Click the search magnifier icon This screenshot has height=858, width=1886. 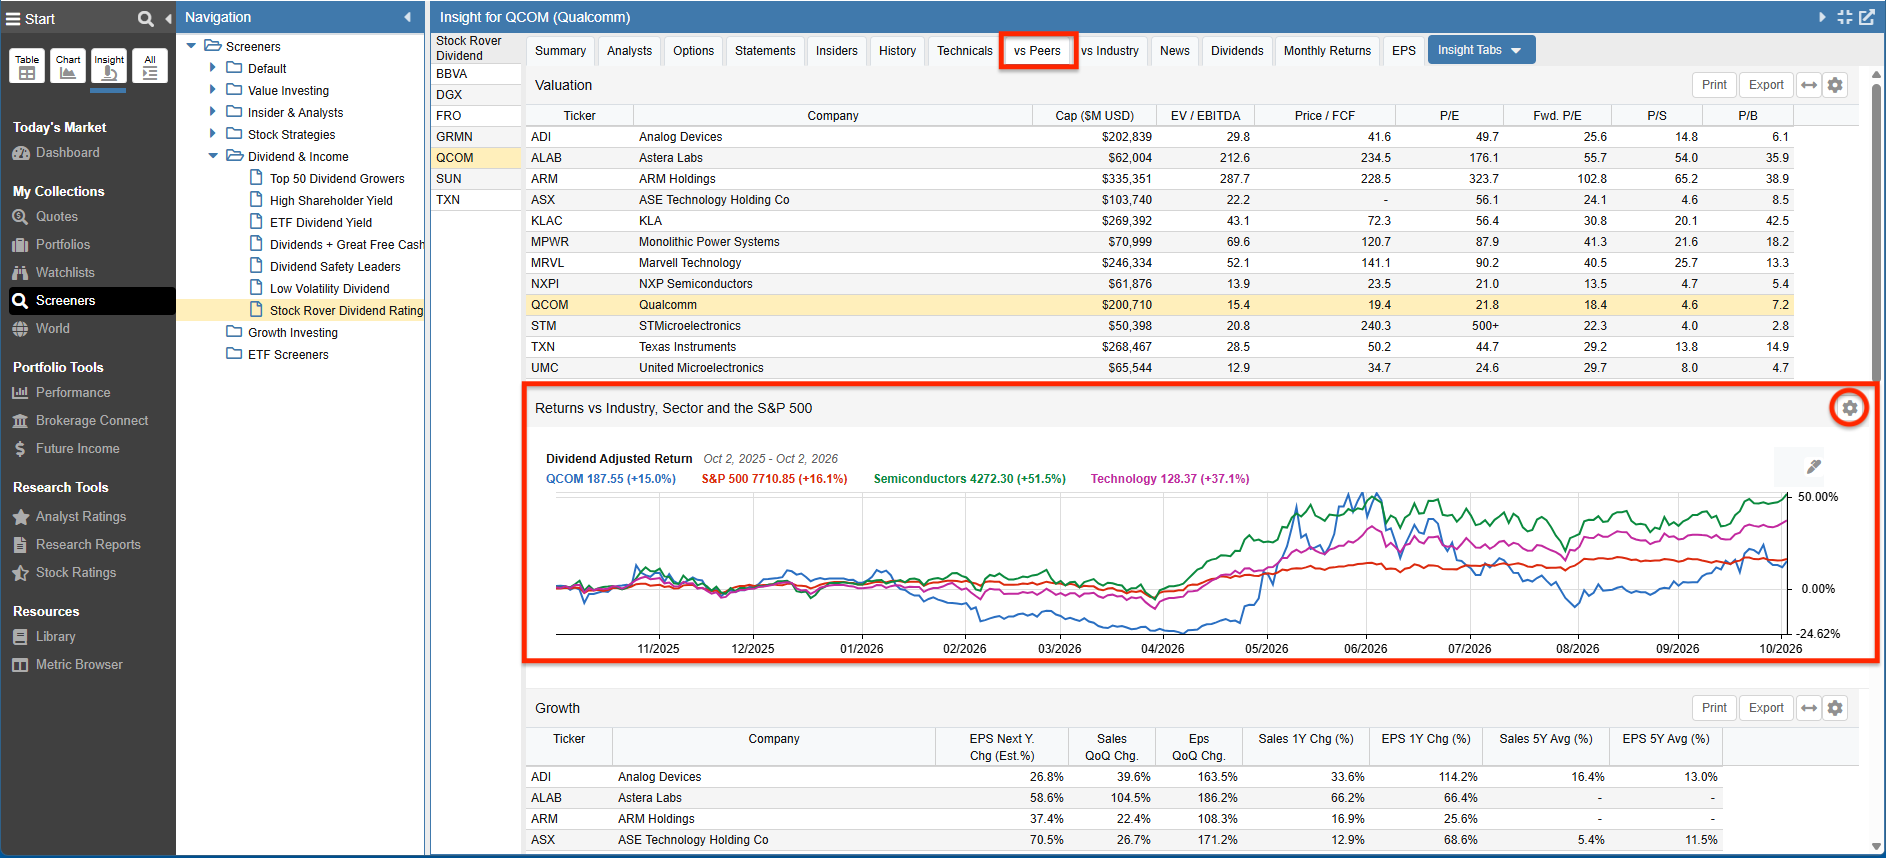click(x=146, y=19)
